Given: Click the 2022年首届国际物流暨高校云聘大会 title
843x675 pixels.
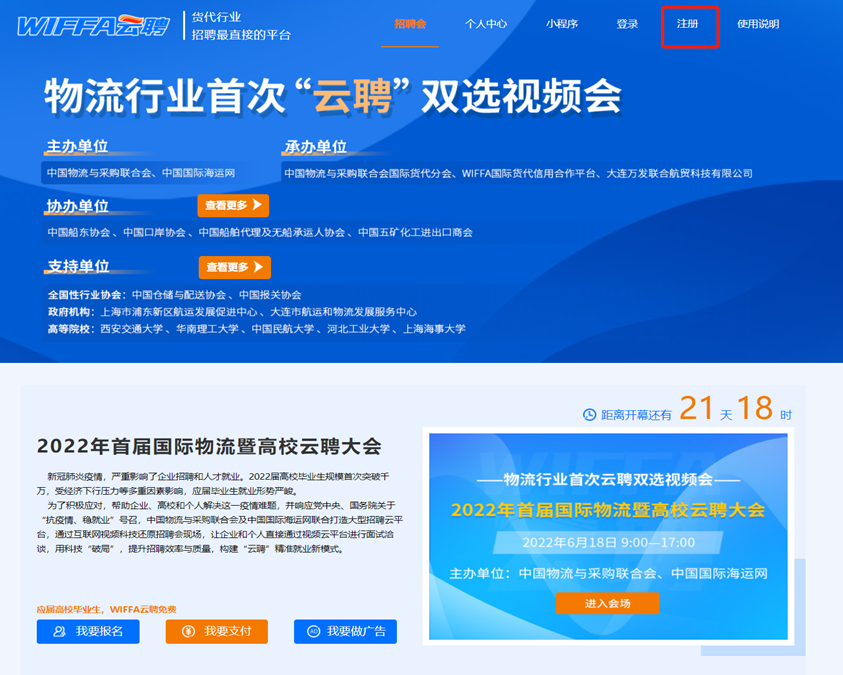Looking at the screenshot, I should pyautogui.click(x=209, y=446).
